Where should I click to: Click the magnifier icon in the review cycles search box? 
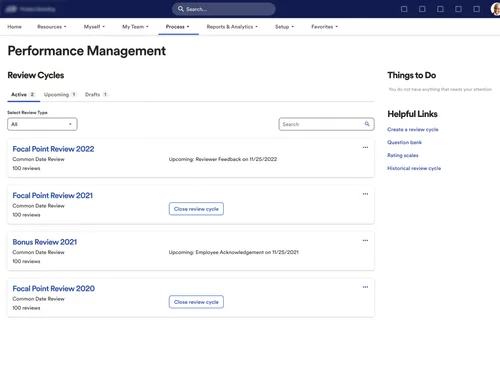[x=367, y=124]
